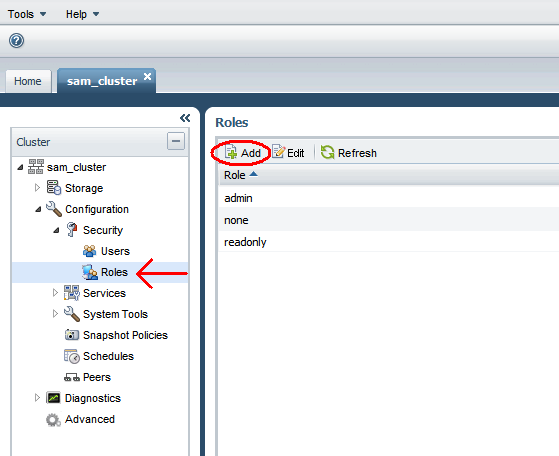Select the Storage icon in tree
The height and width of the screenshot is (456, 559).
pyautogui.click(x=54, y=188)
